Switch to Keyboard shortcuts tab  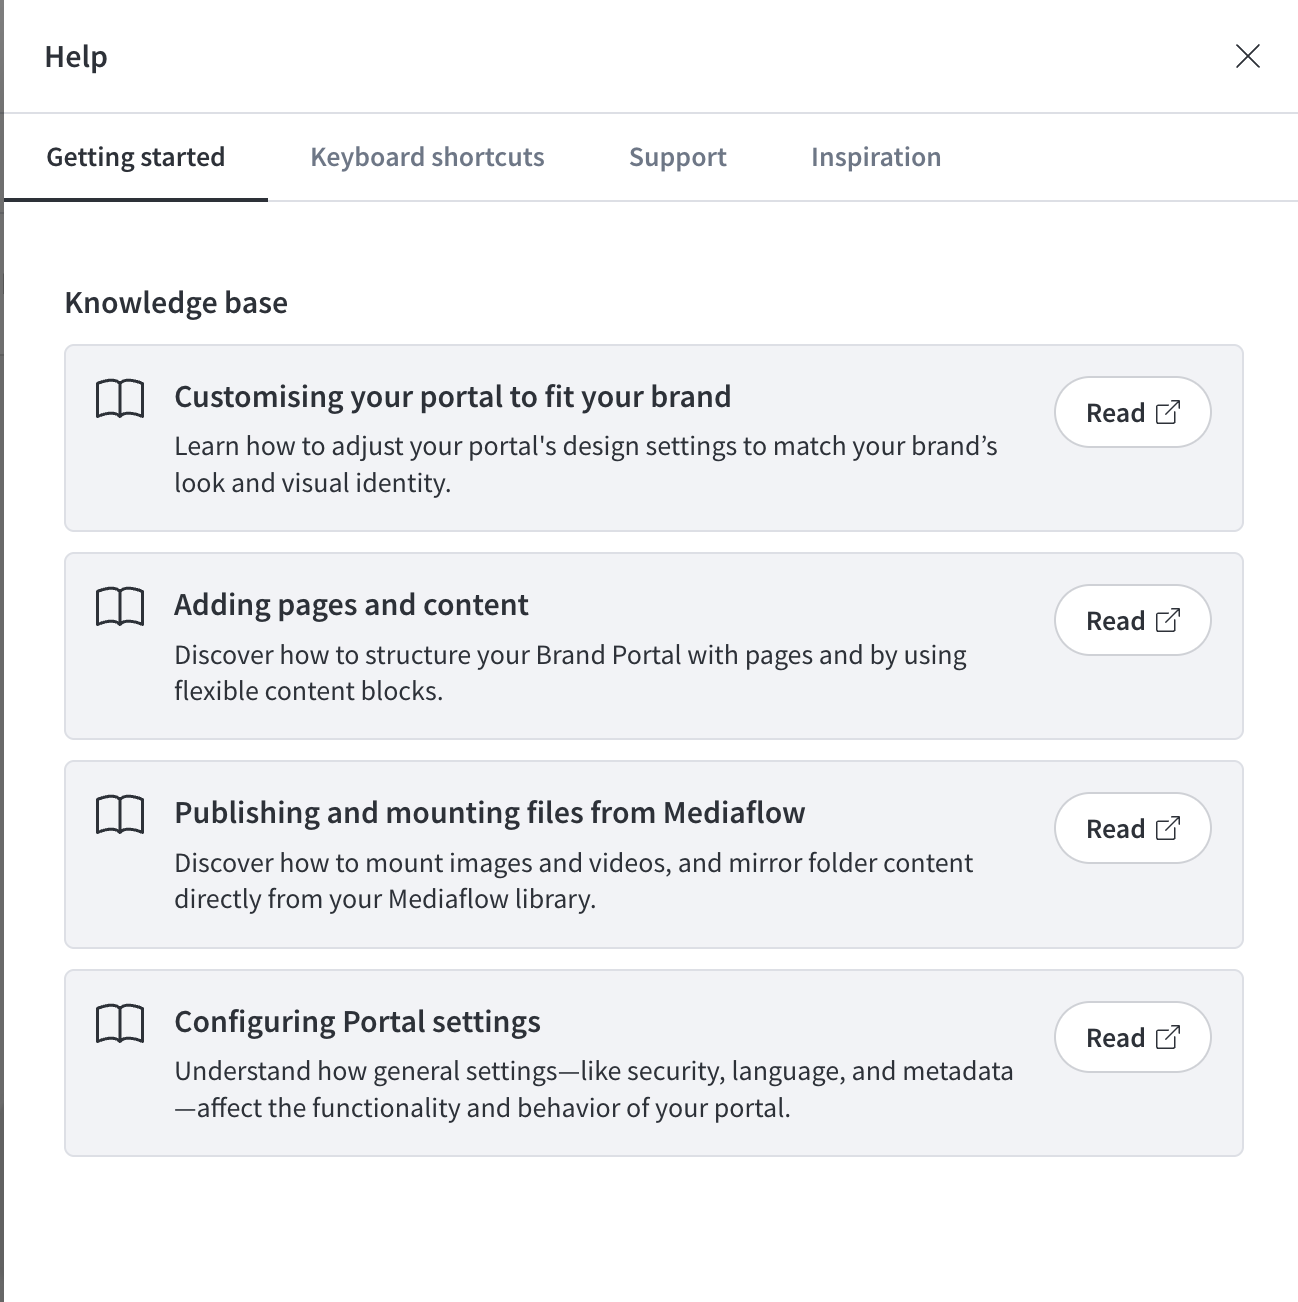pyautogui.click(x=427, y=157)
